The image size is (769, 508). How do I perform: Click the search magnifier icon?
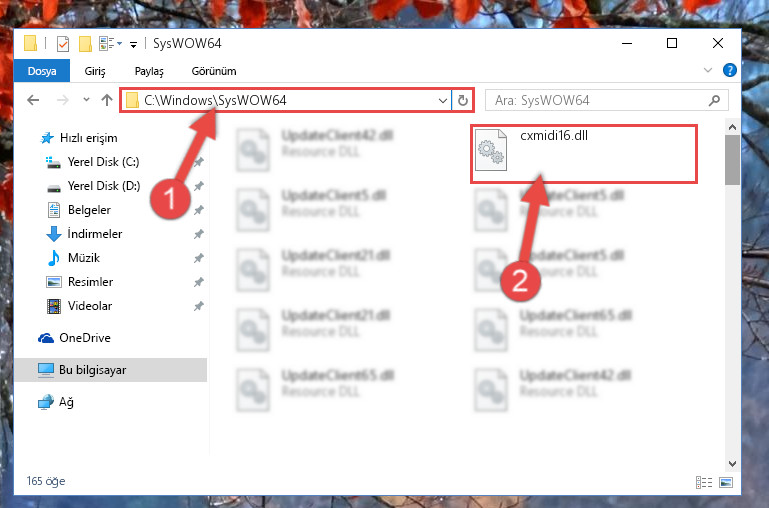click(x=714, y=101)
